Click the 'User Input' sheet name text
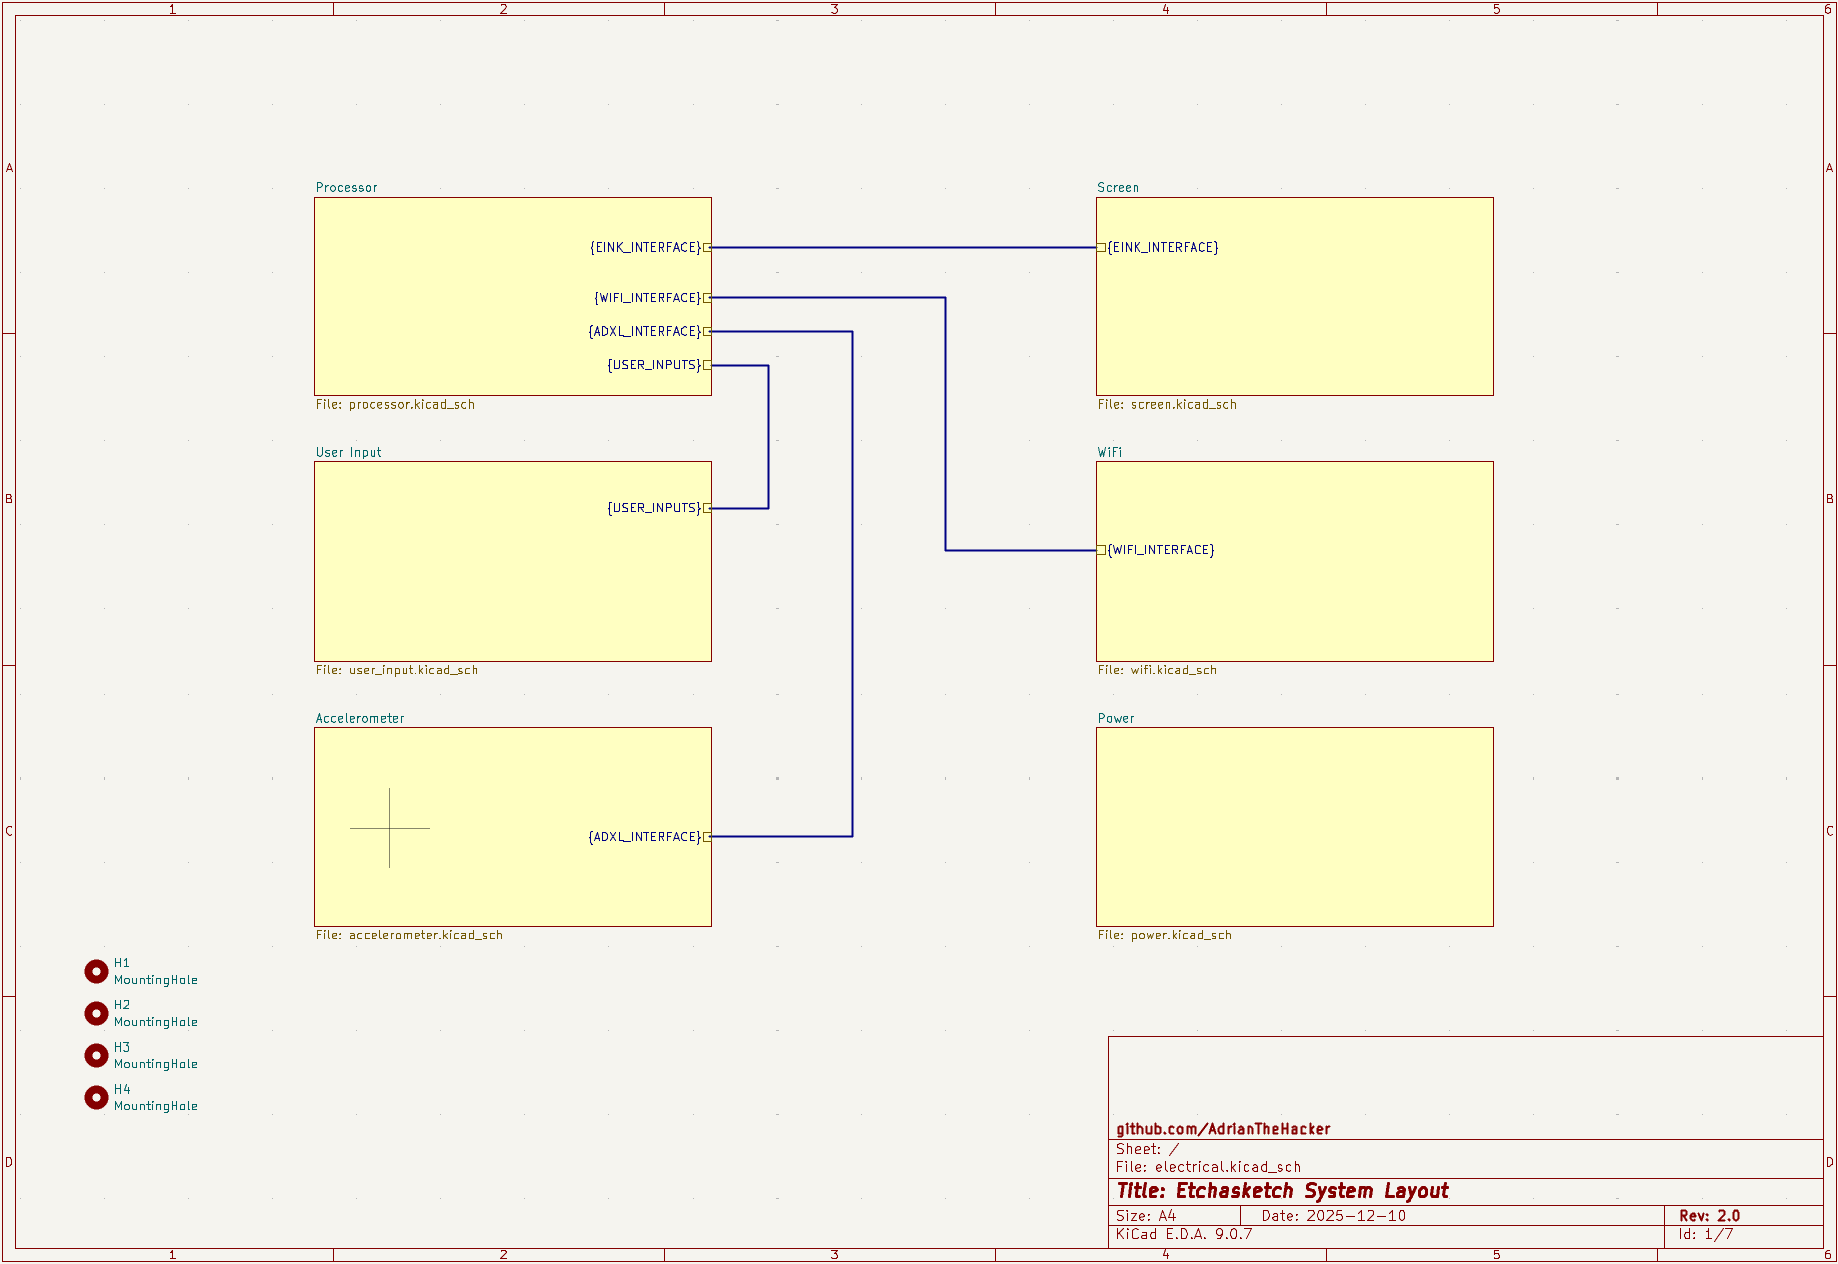 pyautogui.click(x=349, y=452)
